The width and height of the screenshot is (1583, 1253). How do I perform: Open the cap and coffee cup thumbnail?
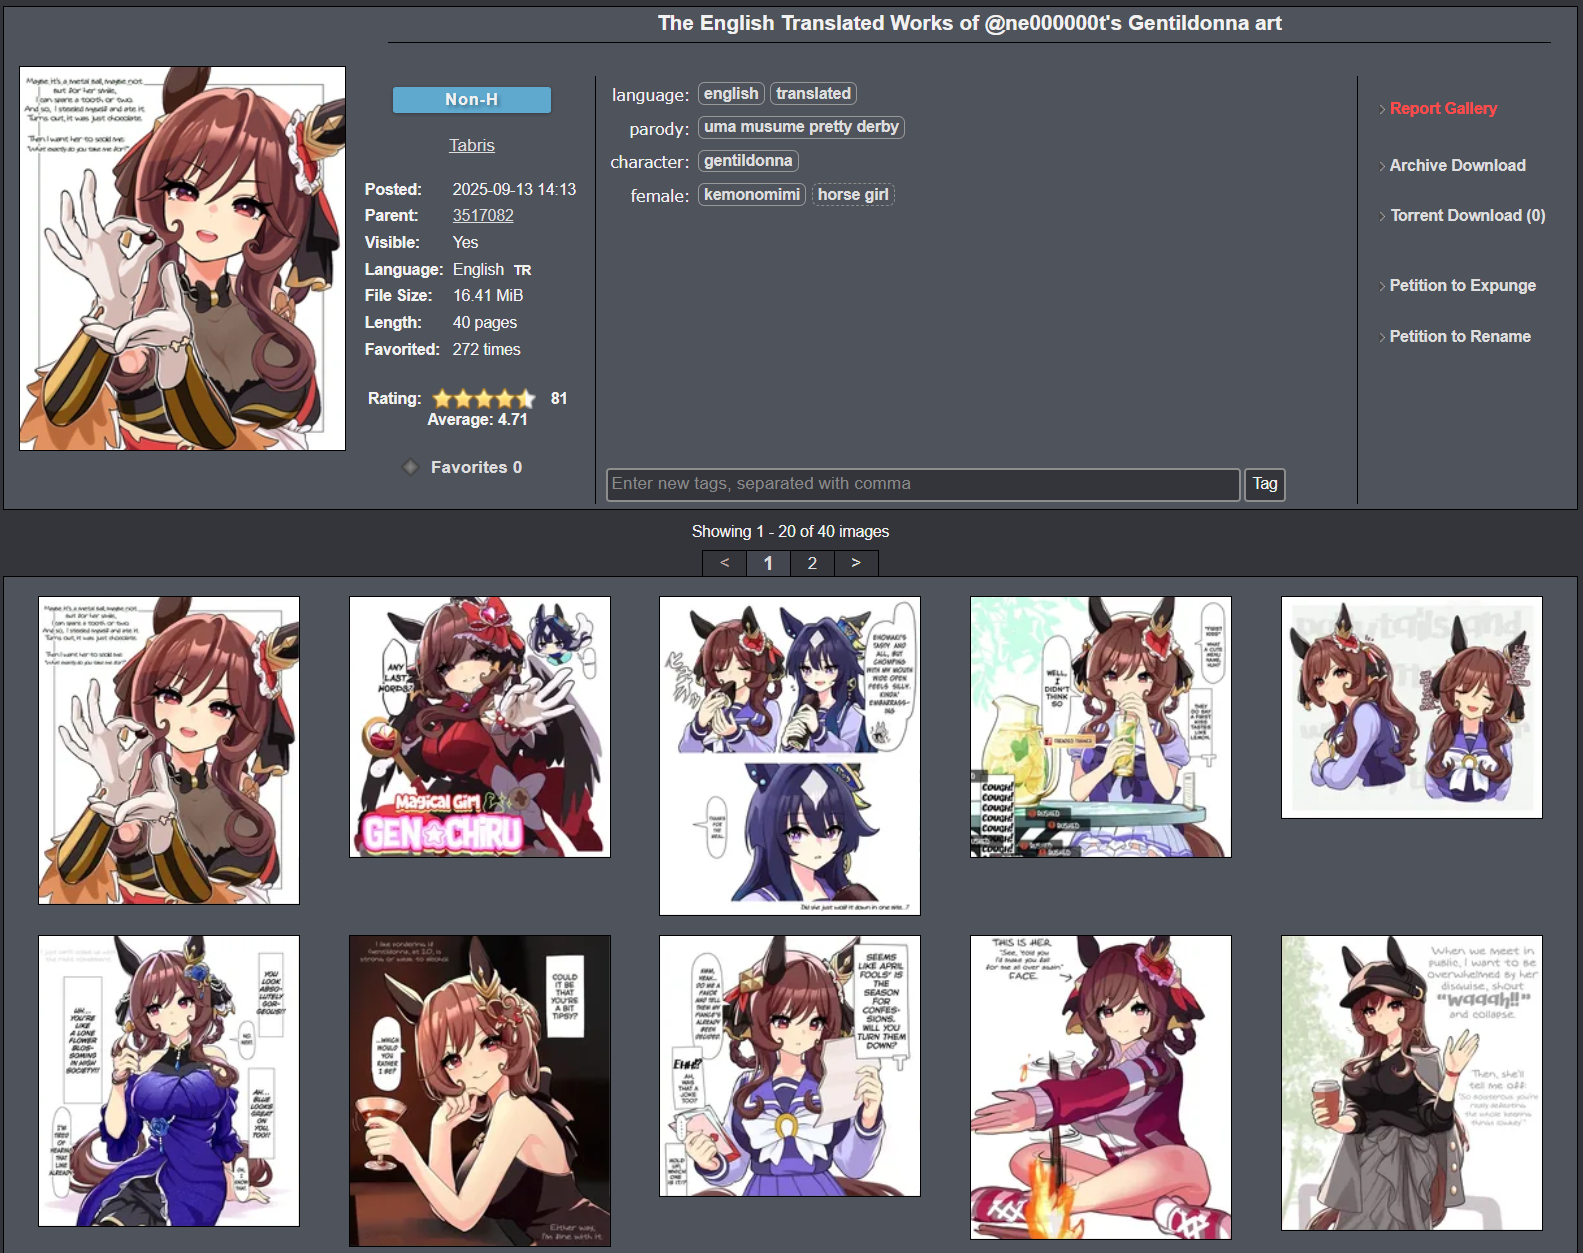(x=1412, y=1083)
